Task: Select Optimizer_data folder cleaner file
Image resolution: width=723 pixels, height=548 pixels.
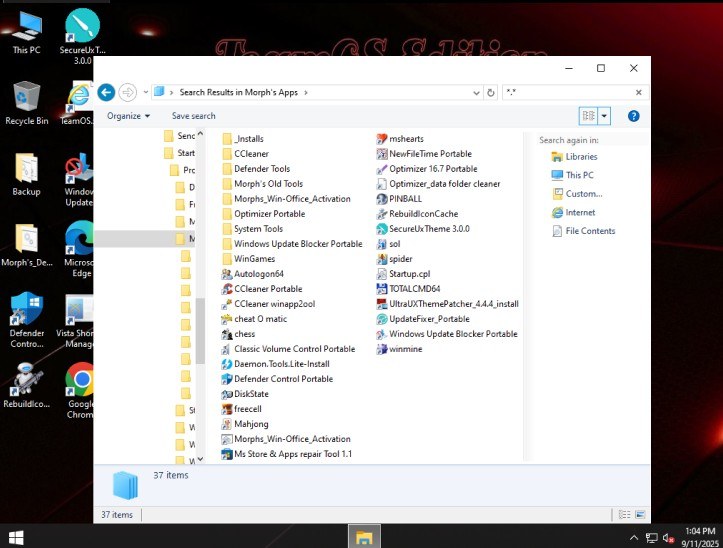Action: 439,184
